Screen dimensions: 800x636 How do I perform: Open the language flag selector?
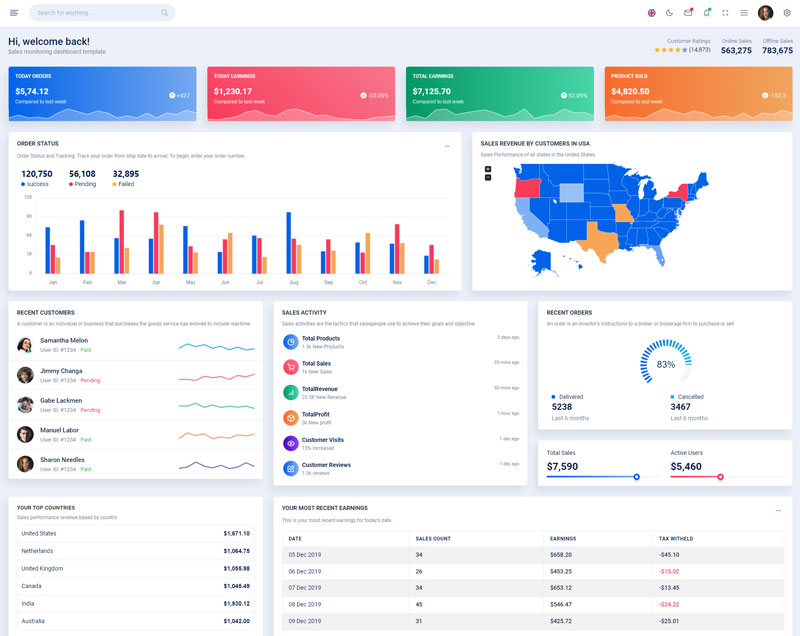(652, 13)
